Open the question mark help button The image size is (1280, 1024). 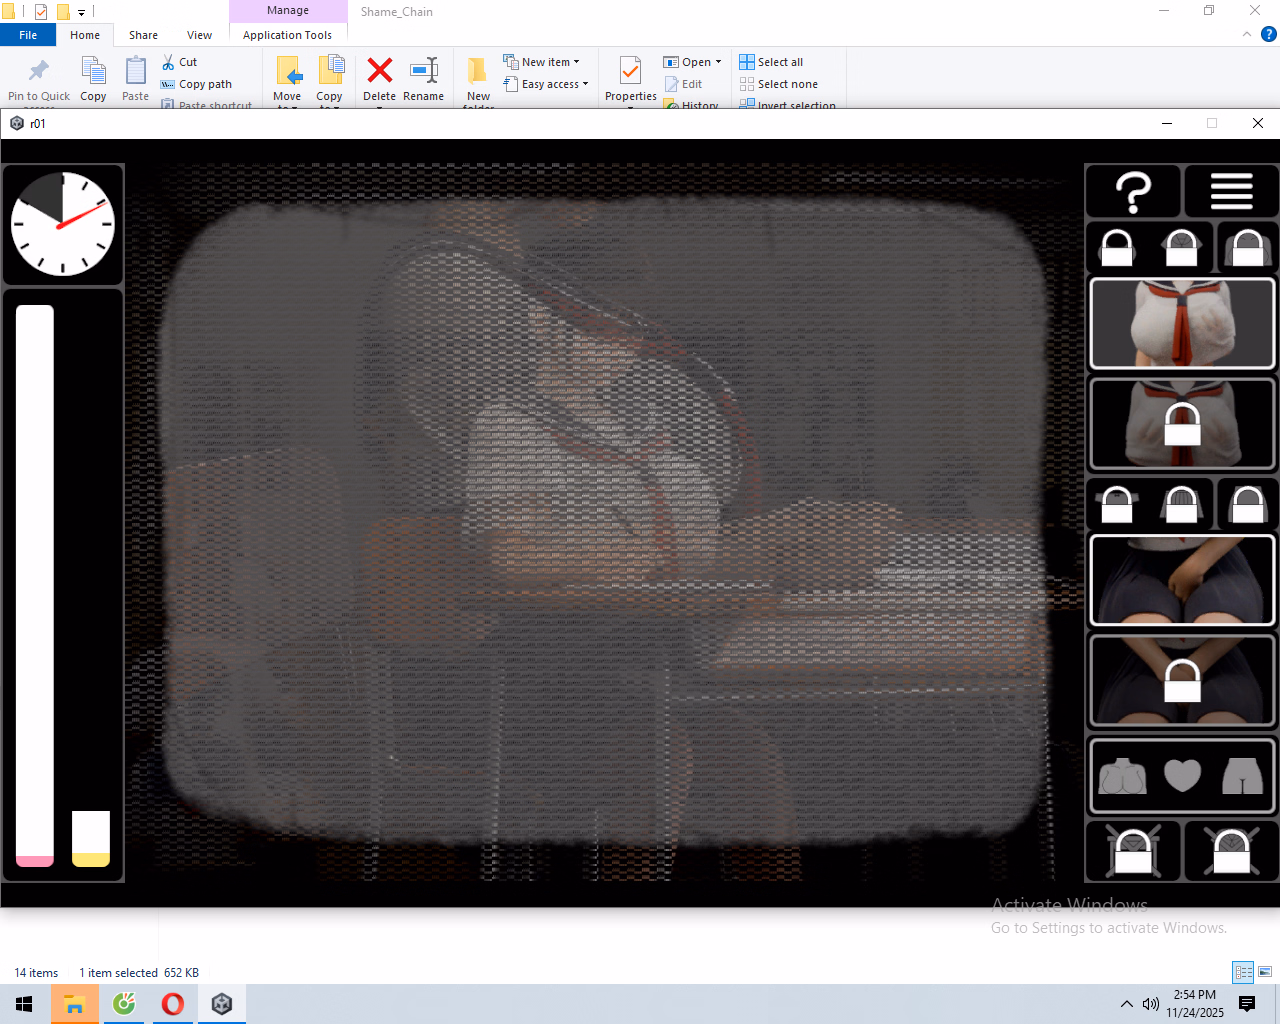point(1133,191)
